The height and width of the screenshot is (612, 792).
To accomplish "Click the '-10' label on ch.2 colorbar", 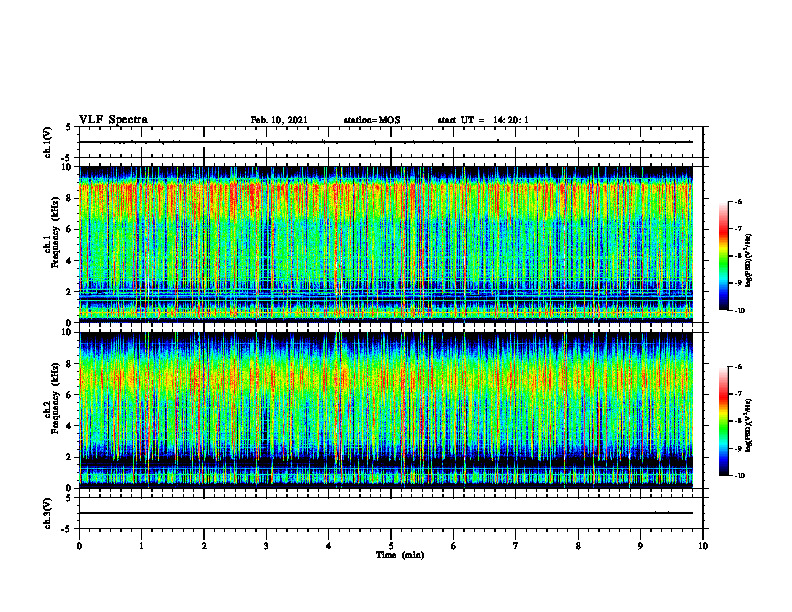I will [739, 476].
